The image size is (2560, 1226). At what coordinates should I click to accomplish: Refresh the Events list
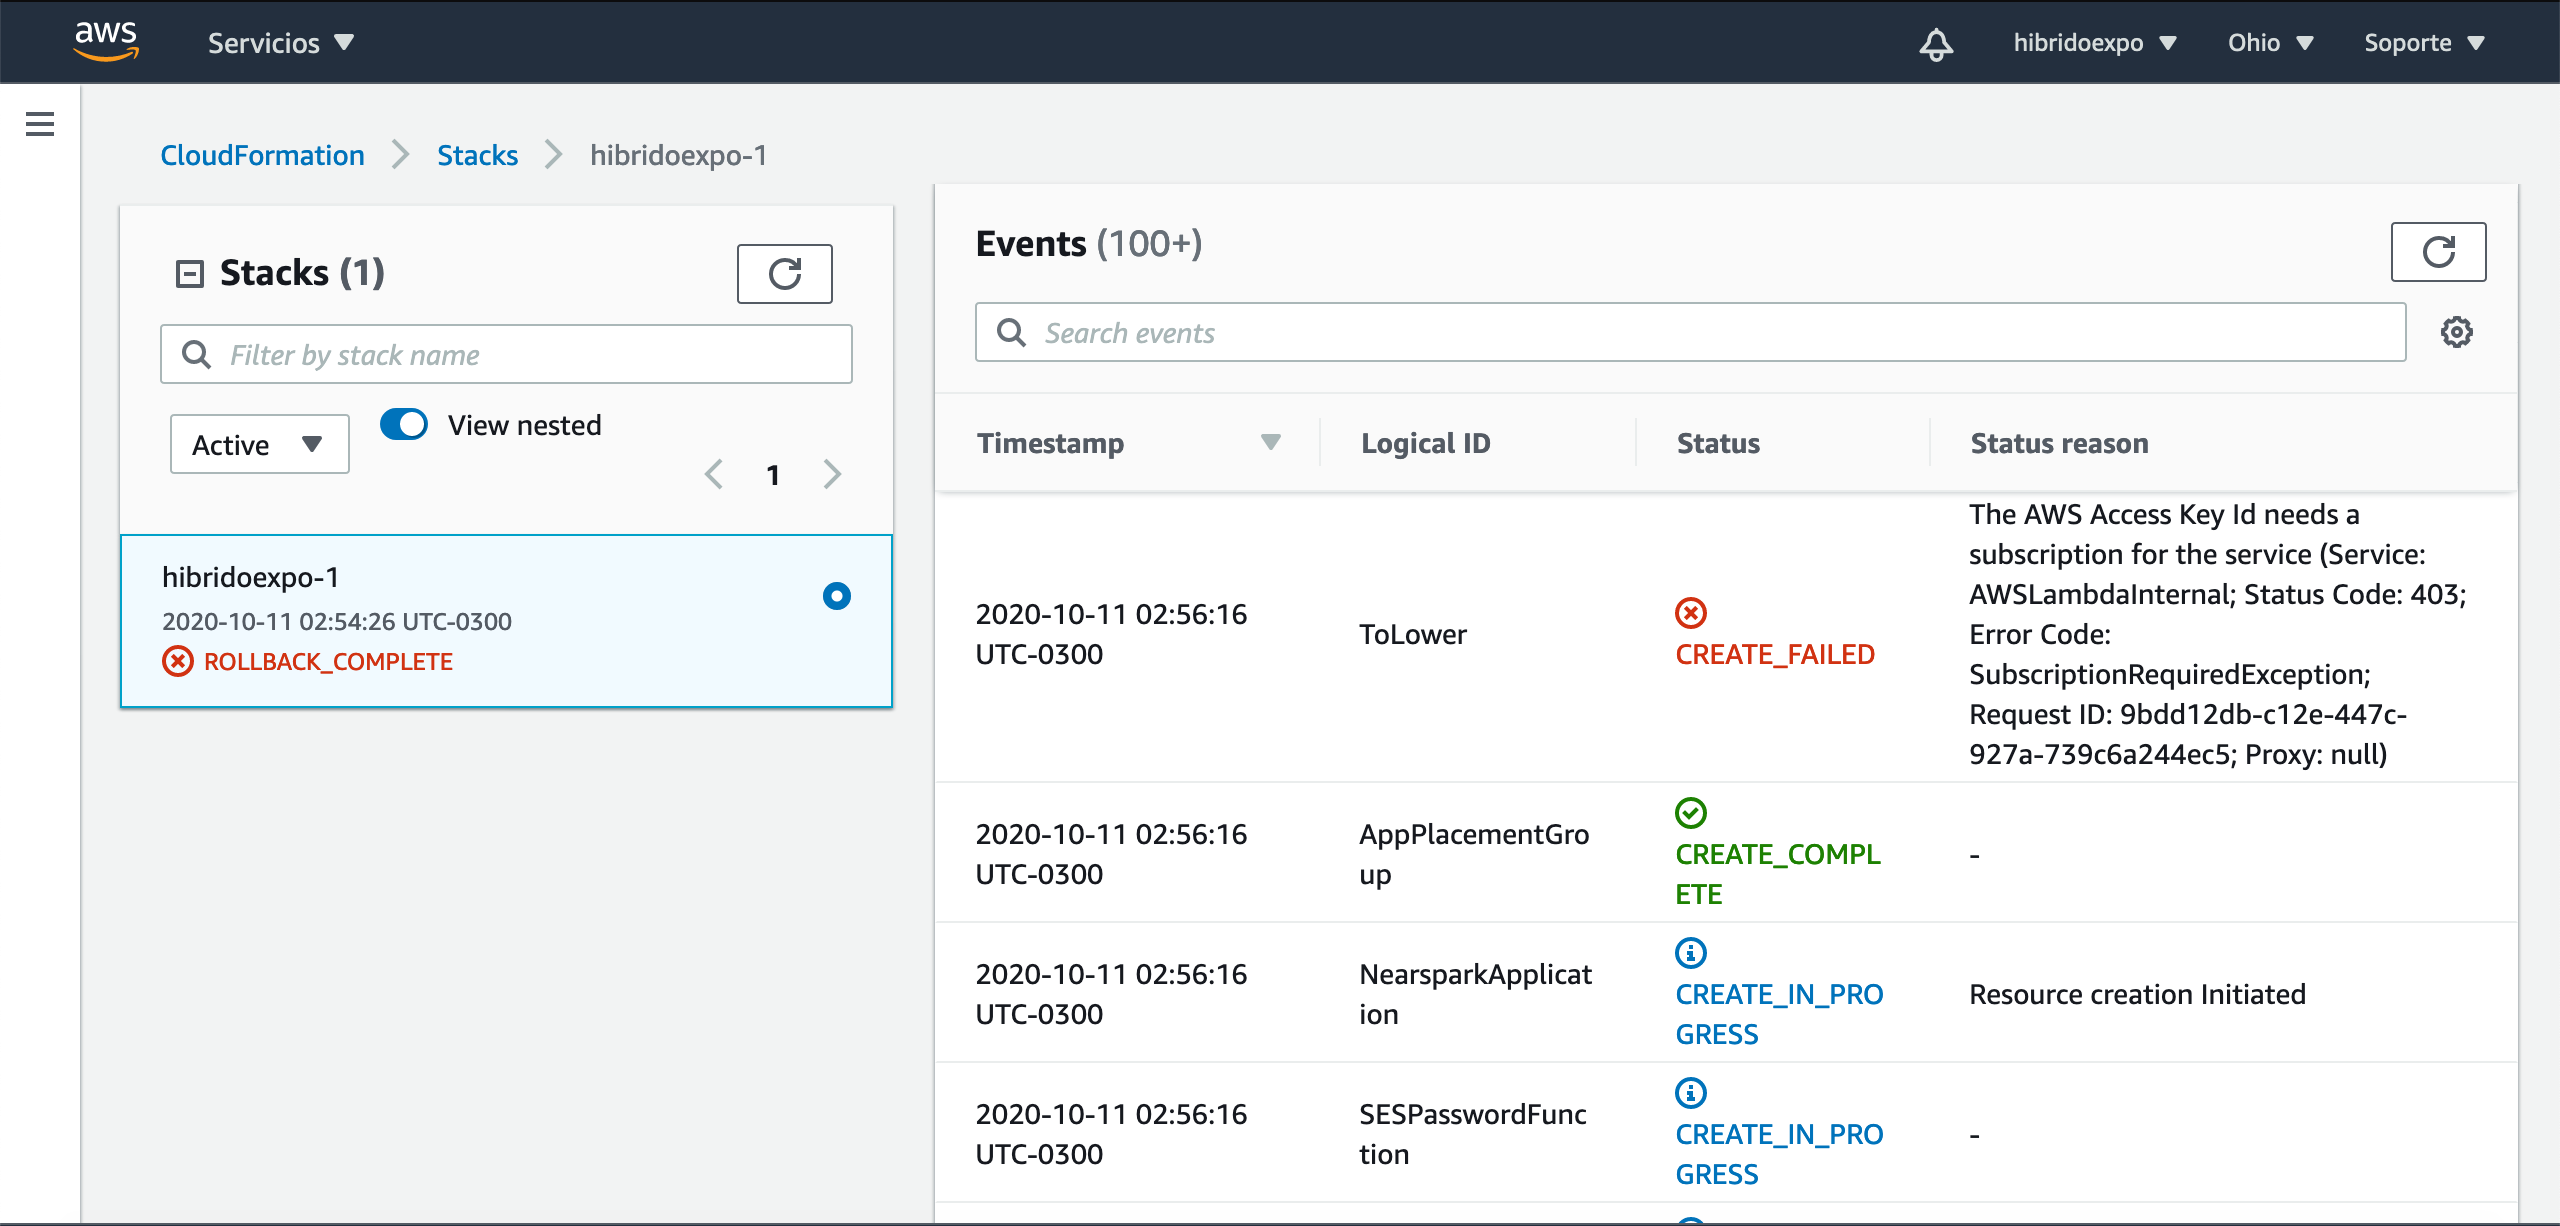click(2438, 251)
